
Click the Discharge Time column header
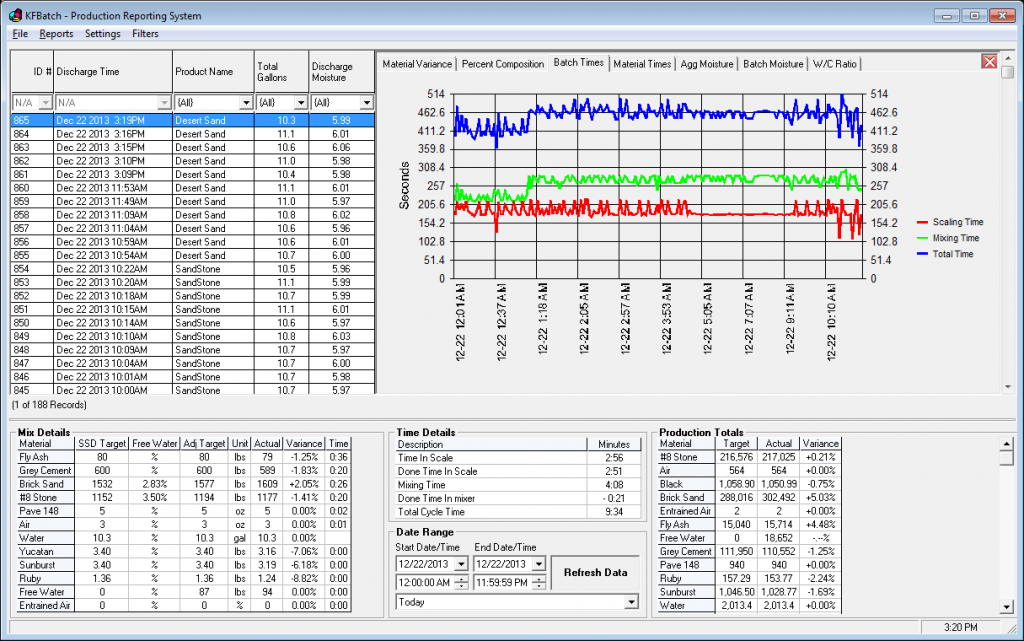pyautogui.click(x=112, y=71)
